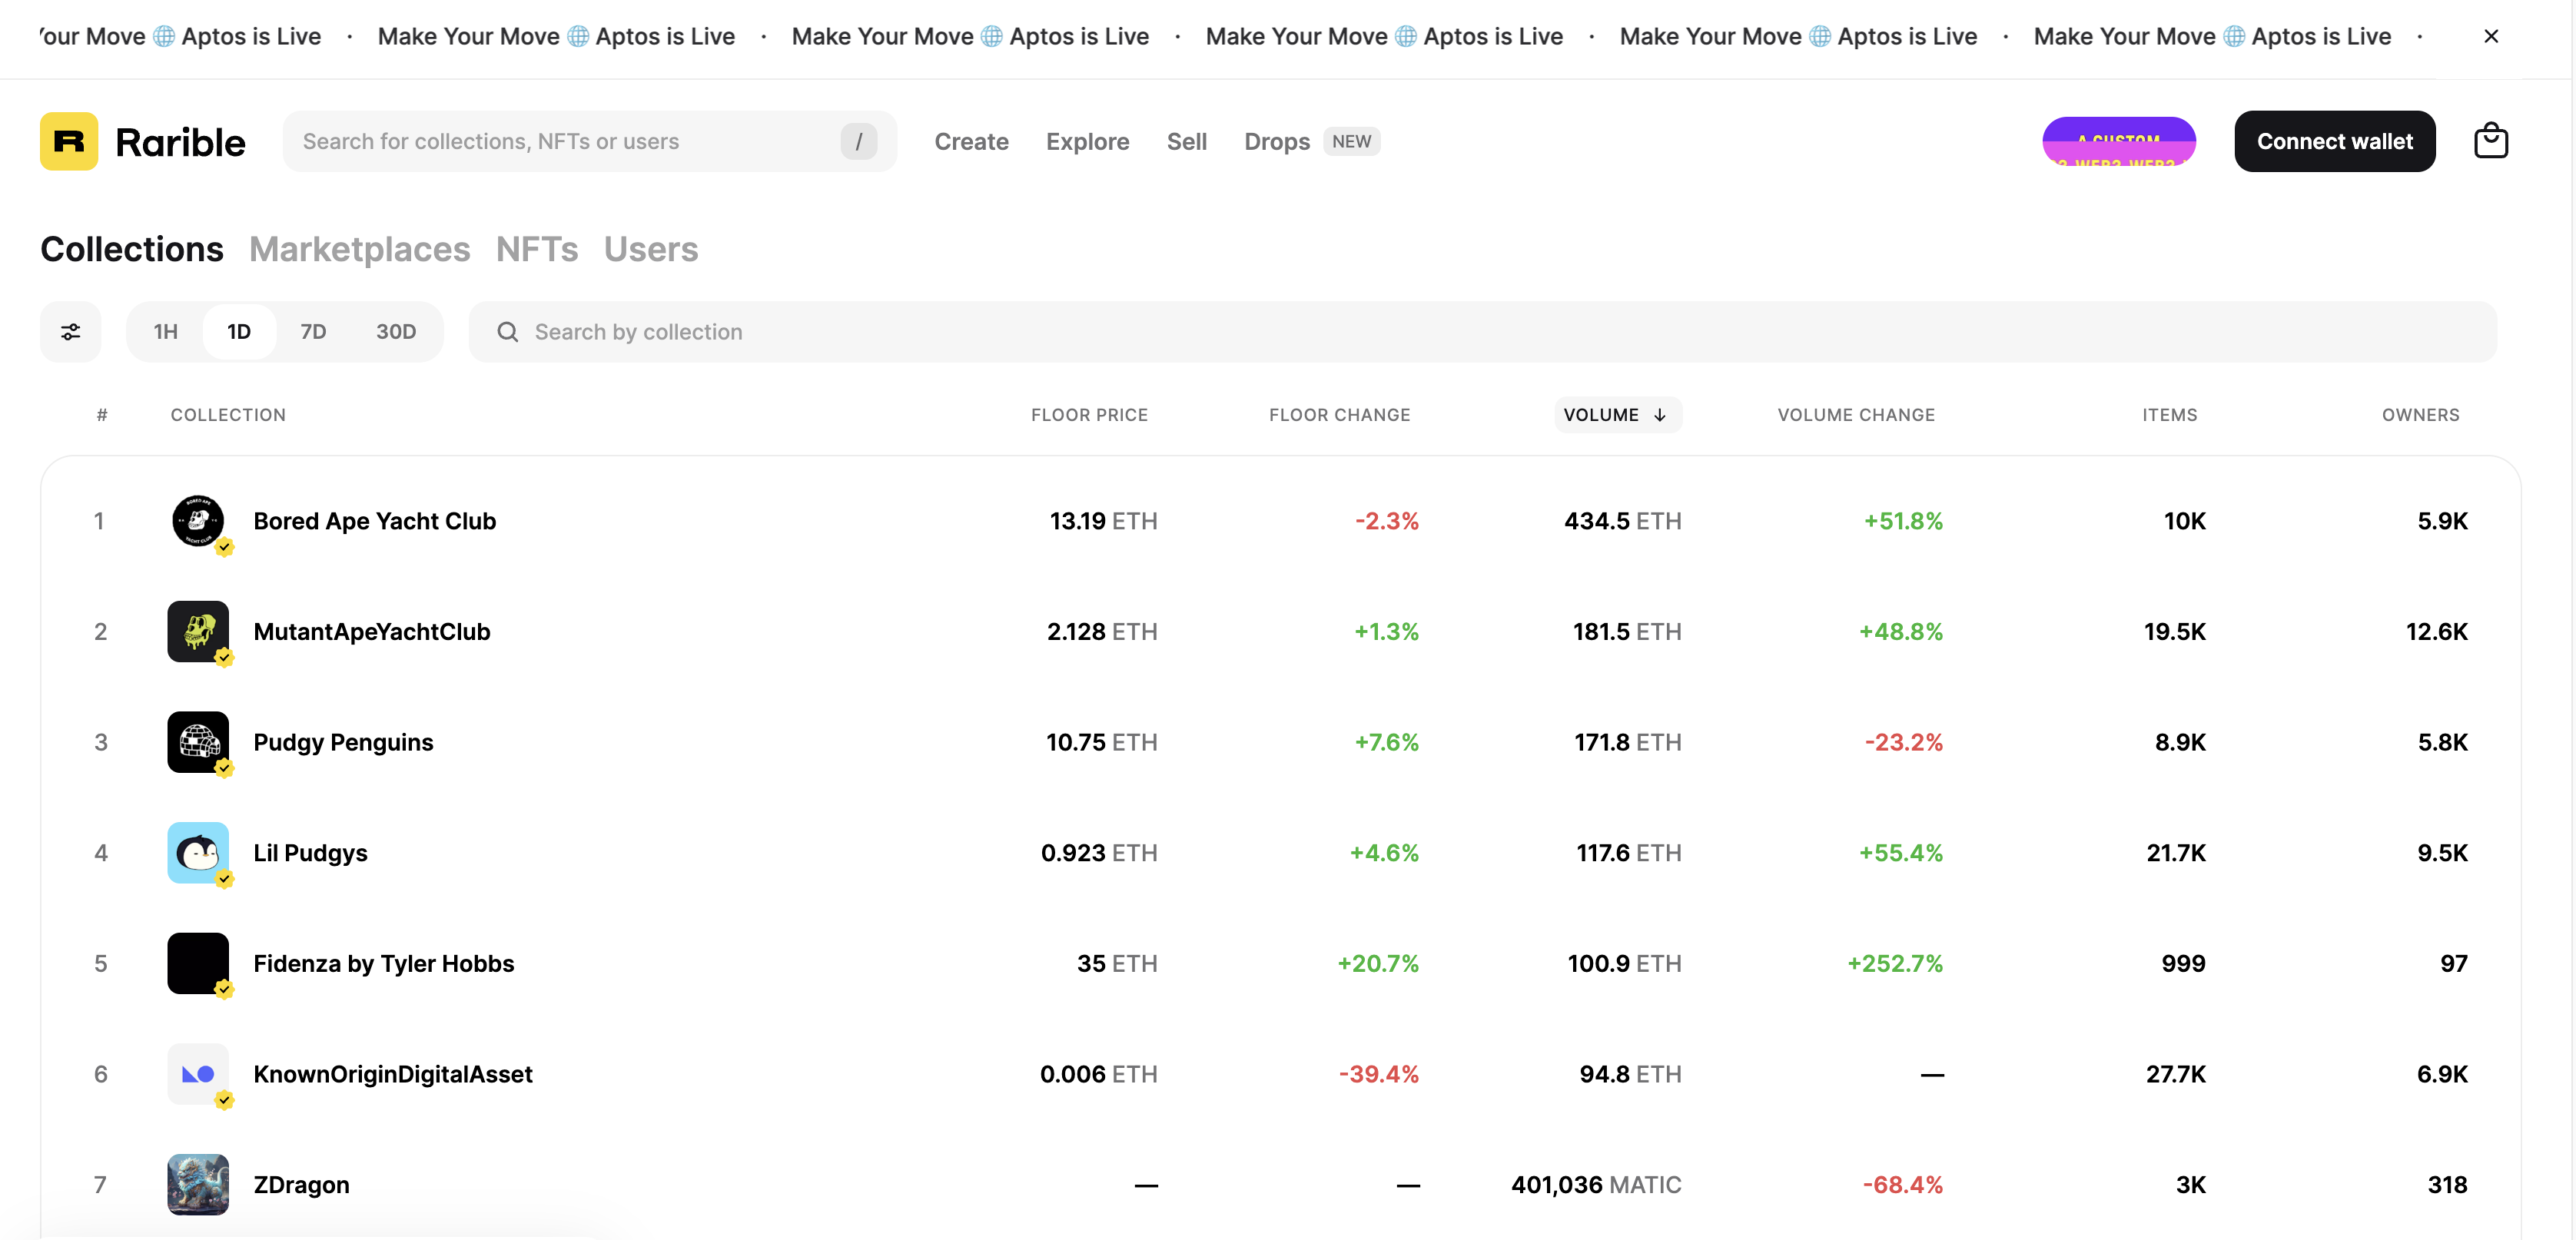Click the Rarible logo icon
Screen dimensions: 2576x1240
[69, 141]
